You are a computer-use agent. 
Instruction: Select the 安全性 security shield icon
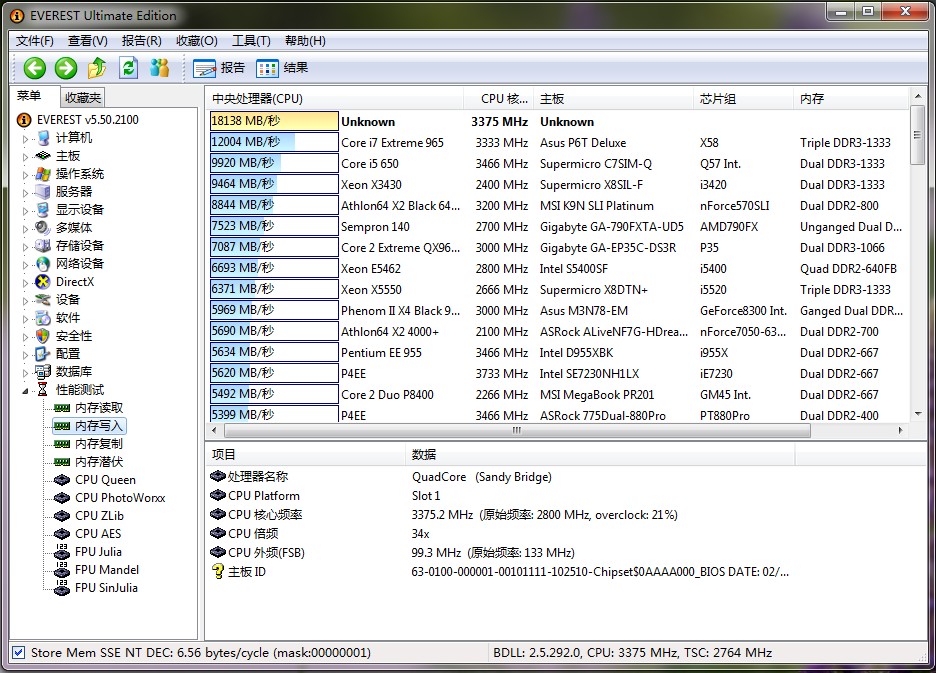43,336
